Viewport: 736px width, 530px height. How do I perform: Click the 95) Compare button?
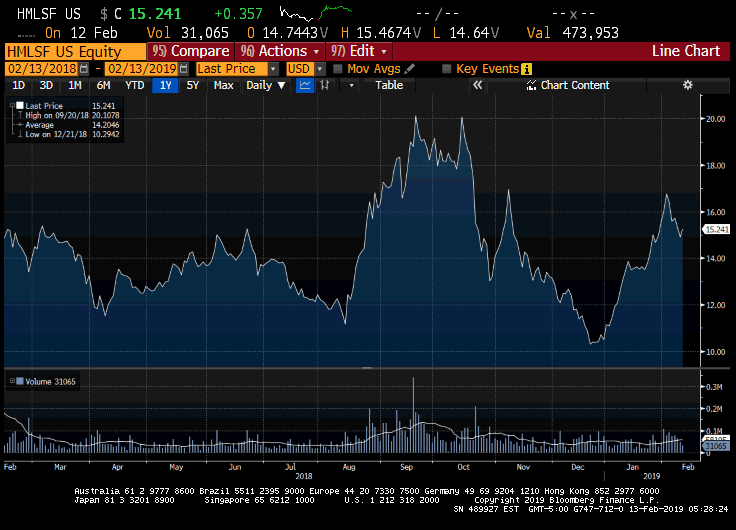[x=191, y=51]
